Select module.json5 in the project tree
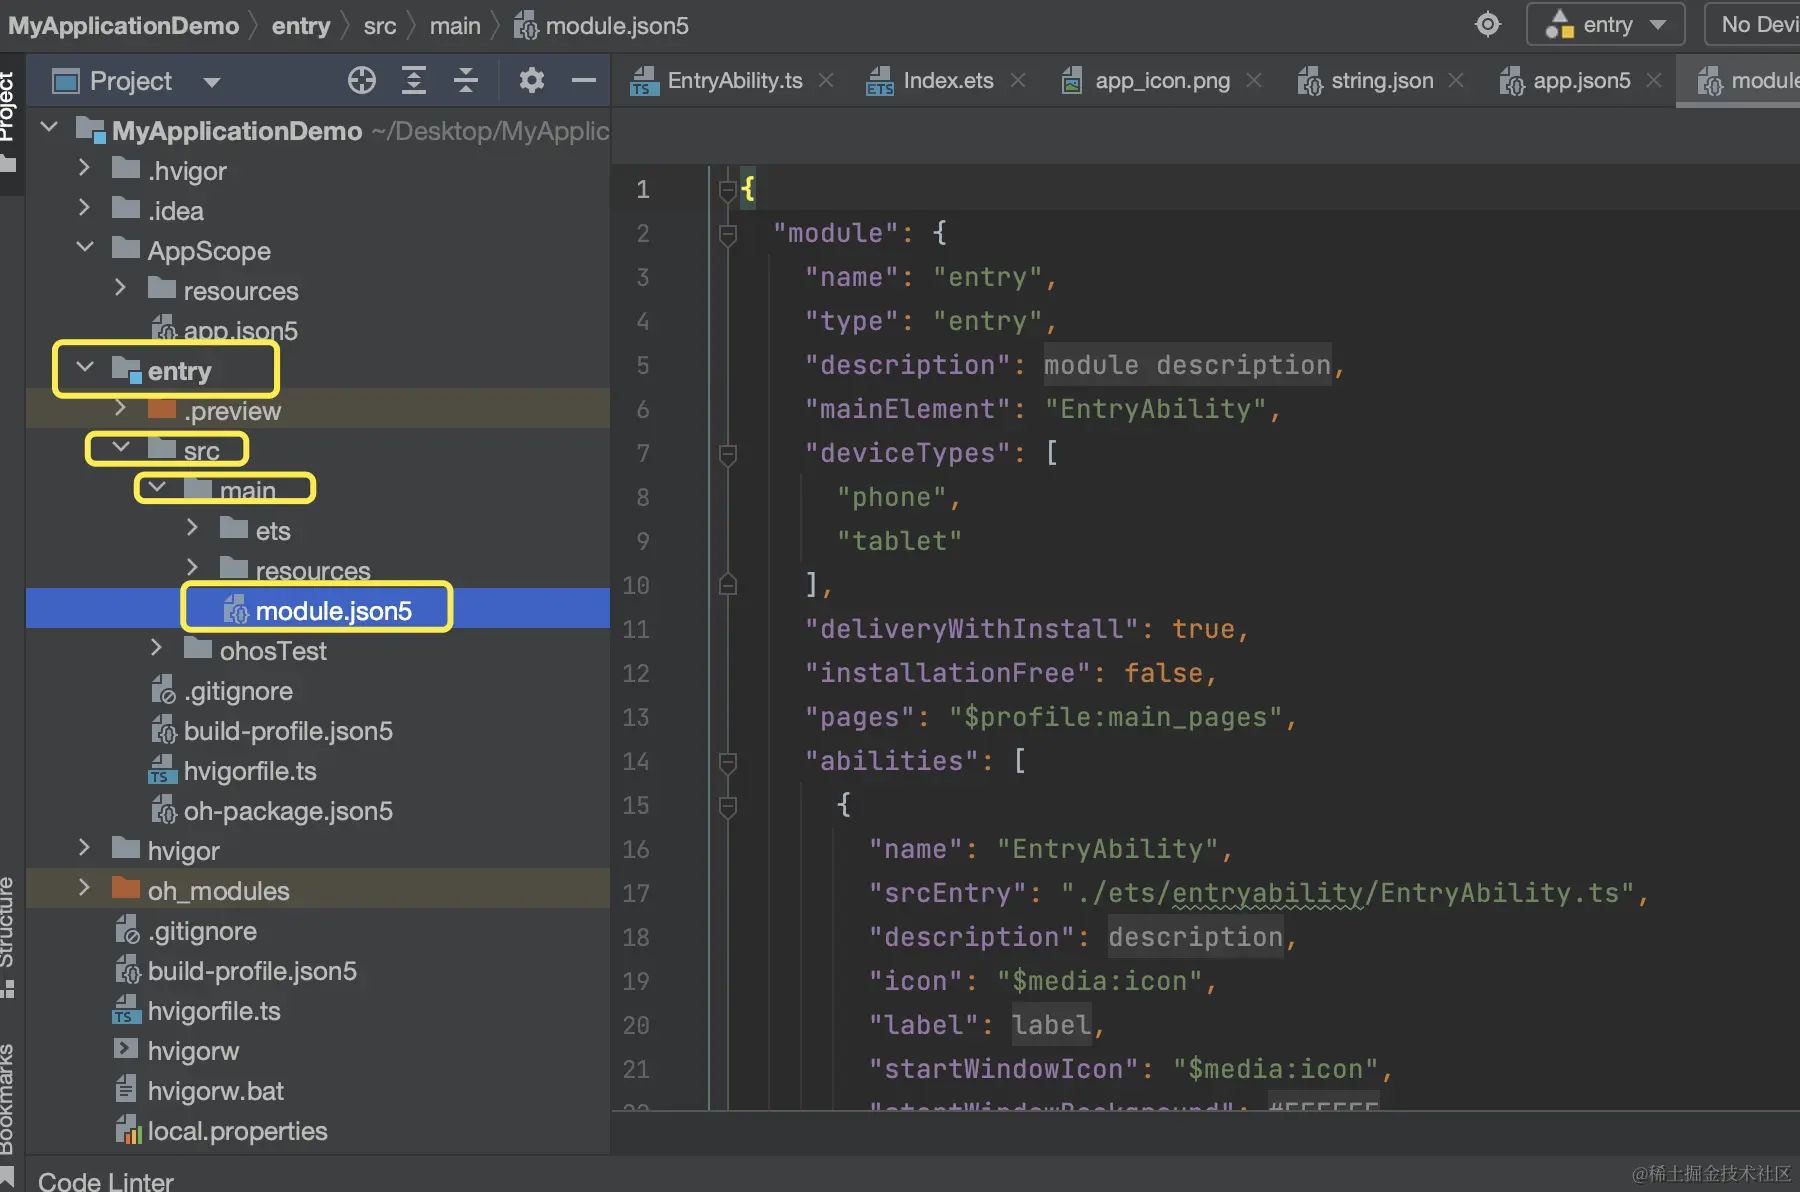Screen dimensions: 1800x1192 pyautogui.click(x=318, y=609)
